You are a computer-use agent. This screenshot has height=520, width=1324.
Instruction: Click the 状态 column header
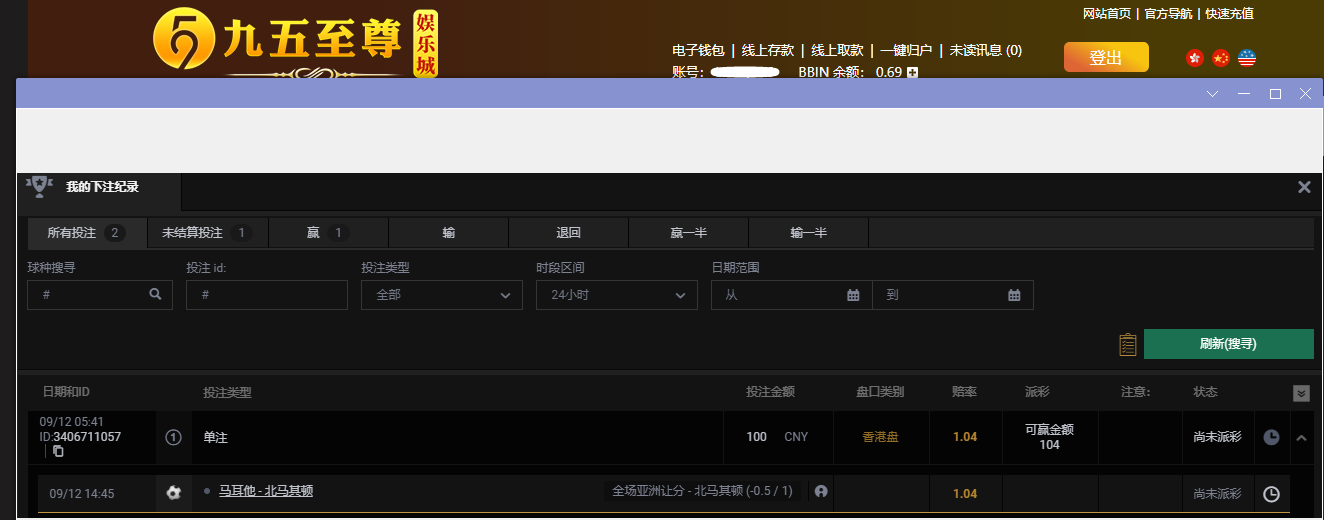coord(1206,392)
